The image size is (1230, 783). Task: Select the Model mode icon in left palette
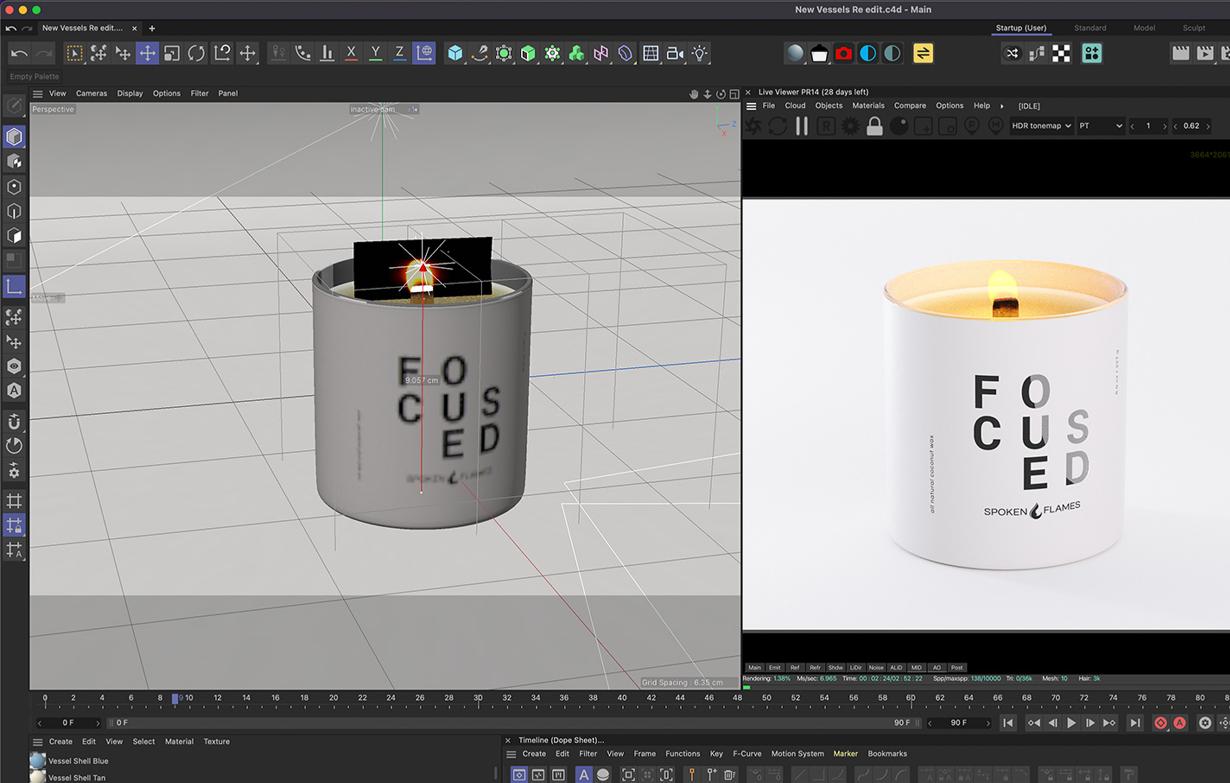point(14,136)
